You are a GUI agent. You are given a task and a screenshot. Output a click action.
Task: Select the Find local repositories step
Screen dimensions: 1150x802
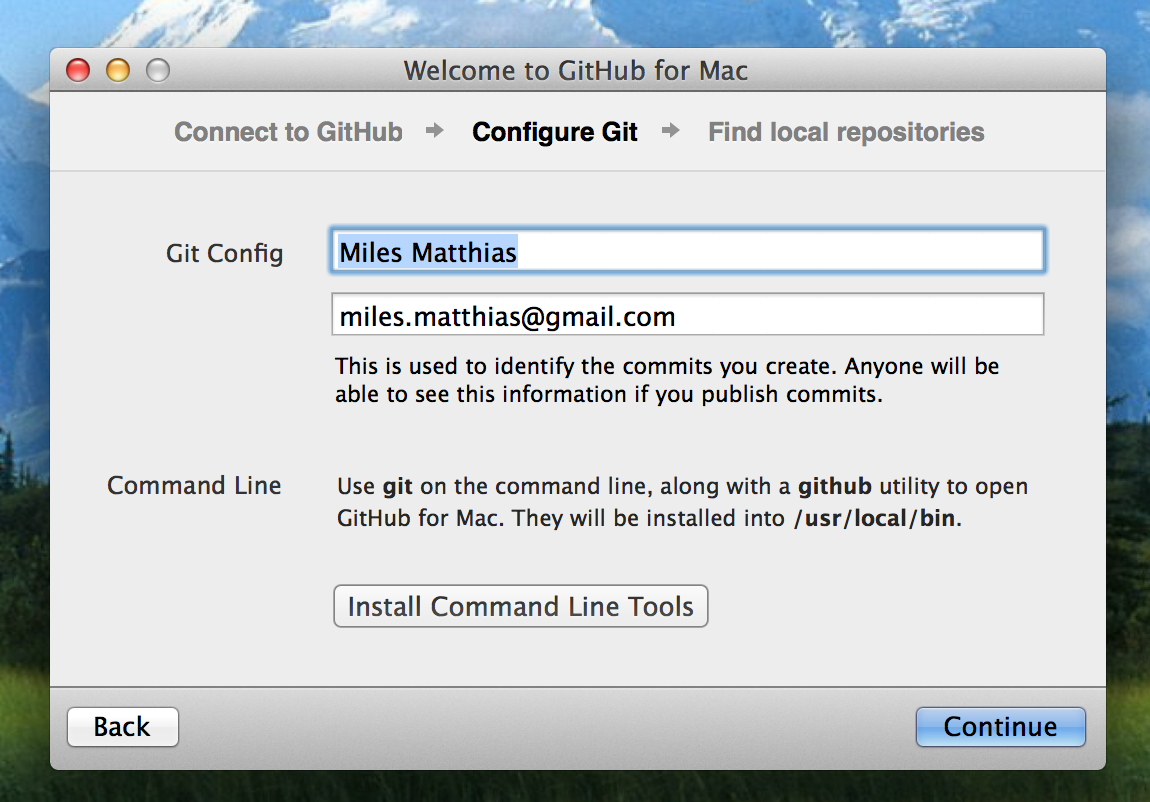tap(846, 132)
